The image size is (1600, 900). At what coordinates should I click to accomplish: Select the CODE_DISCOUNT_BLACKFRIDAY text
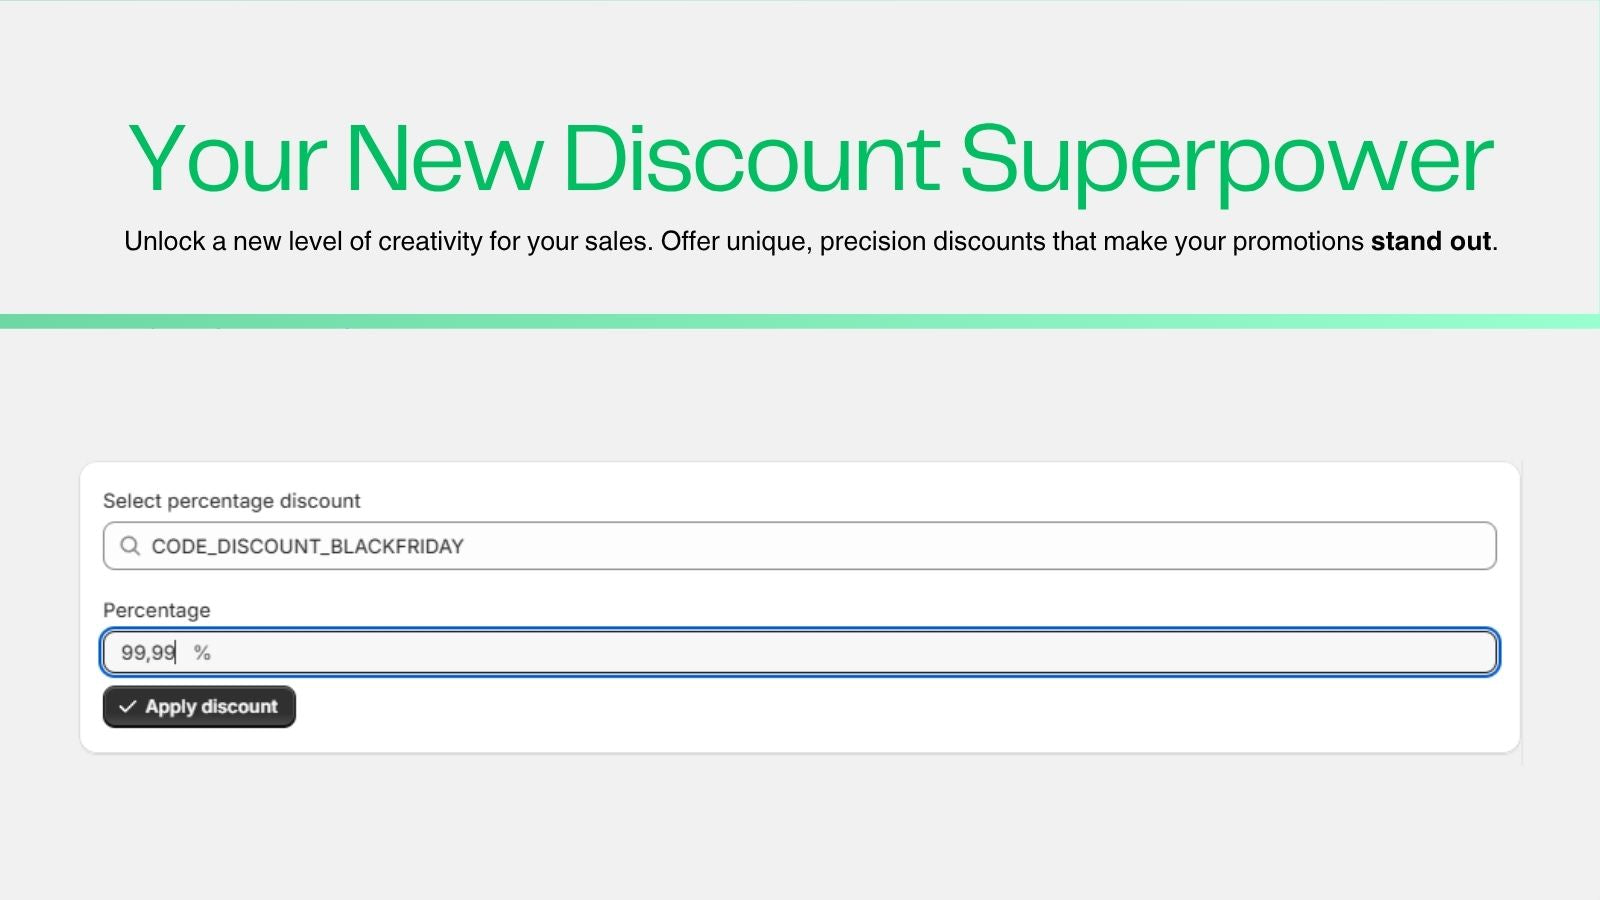click(x=308, y=546)
